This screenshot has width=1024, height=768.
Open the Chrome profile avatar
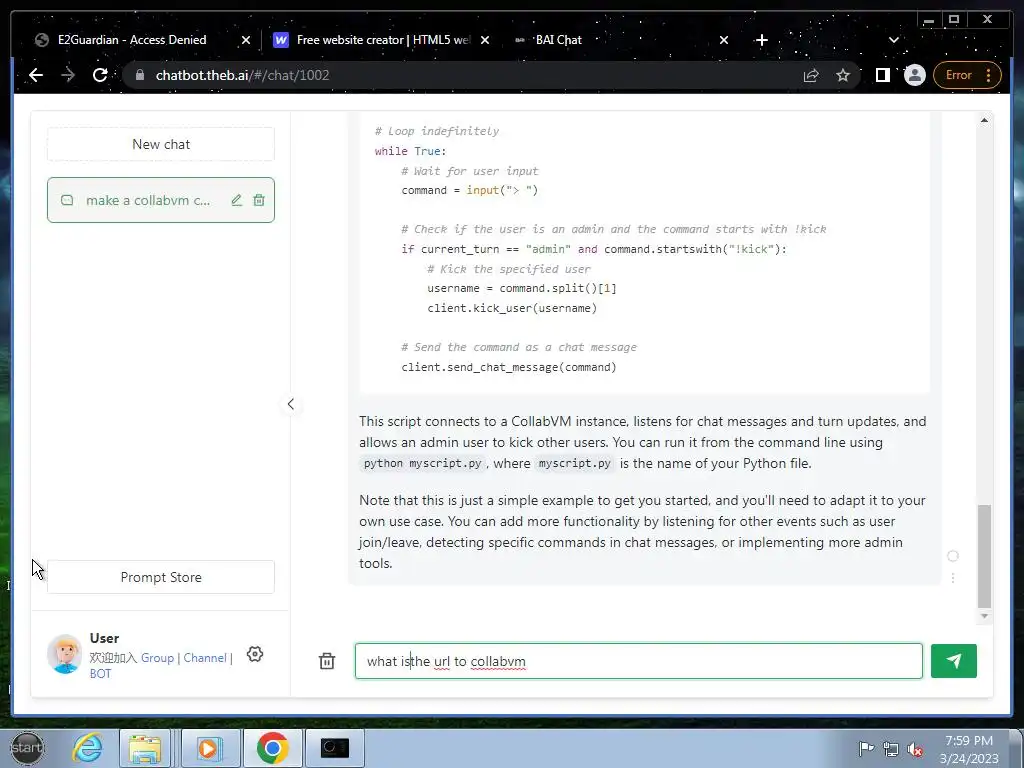pyautogui.click(x=915, y=75)
